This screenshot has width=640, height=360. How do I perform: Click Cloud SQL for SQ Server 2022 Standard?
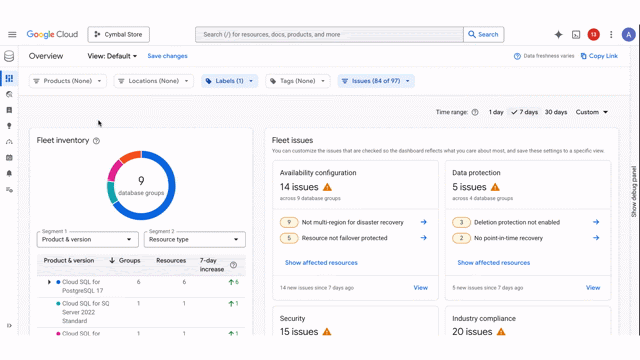click(86, 312)
